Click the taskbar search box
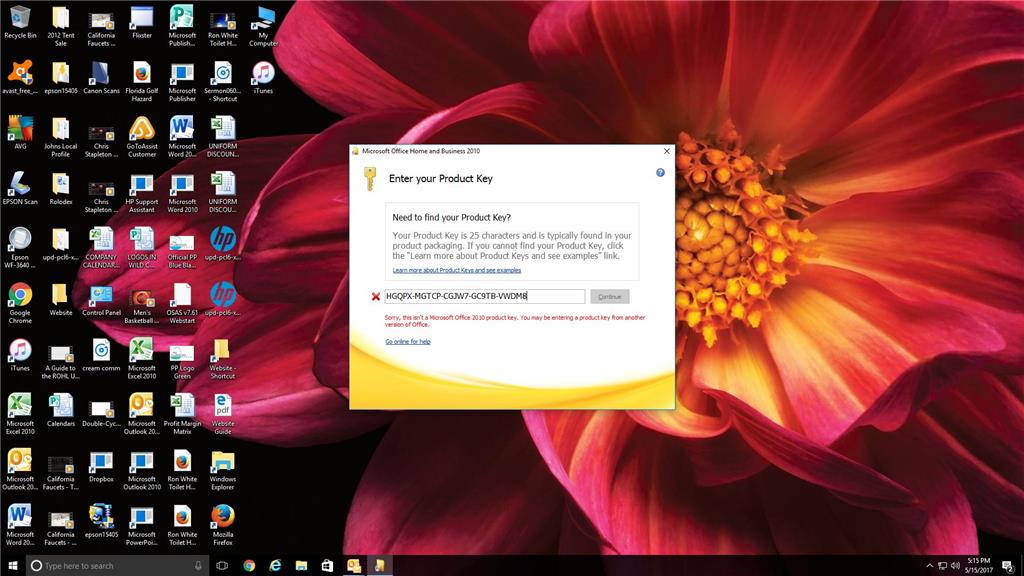 pos(117,566)
